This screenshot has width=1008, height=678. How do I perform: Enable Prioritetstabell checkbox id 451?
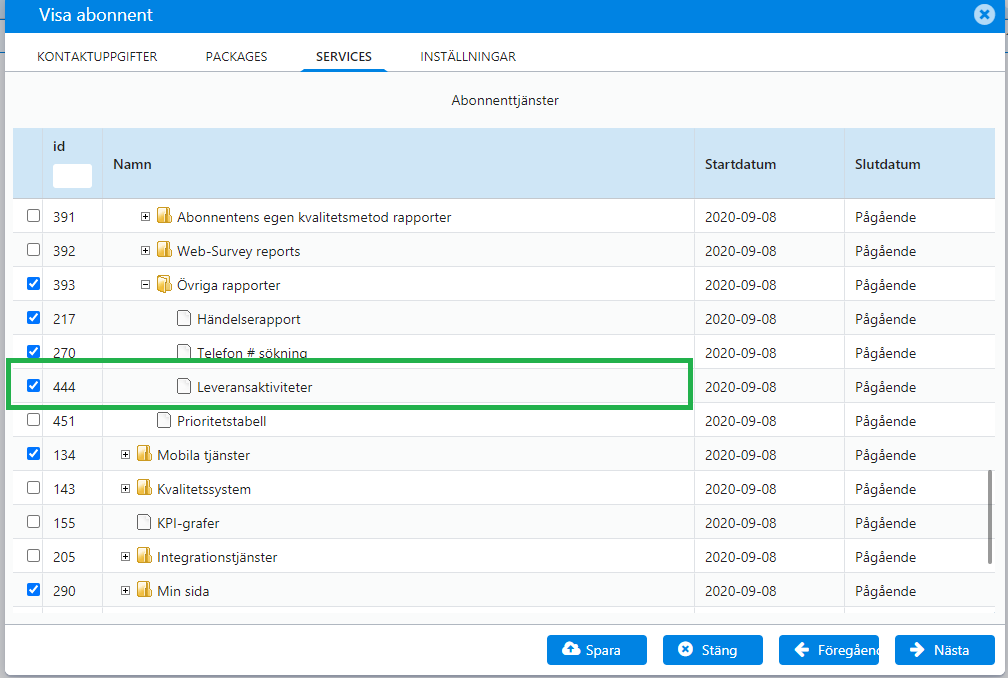tap(33, 420)
